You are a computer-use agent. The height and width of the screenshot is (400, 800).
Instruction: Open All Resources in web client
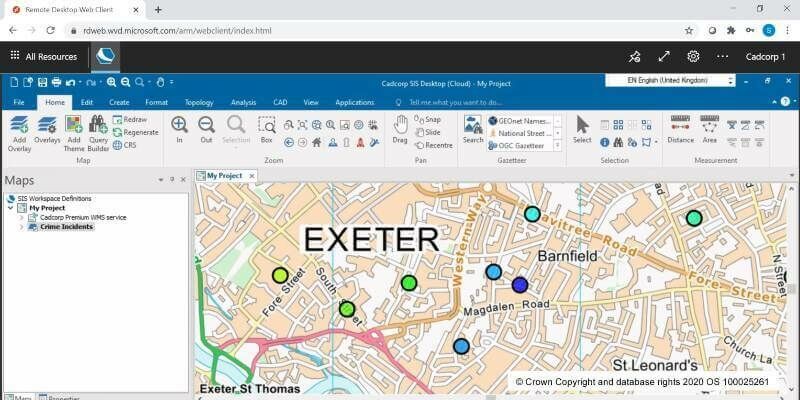(x=44, y=57)
